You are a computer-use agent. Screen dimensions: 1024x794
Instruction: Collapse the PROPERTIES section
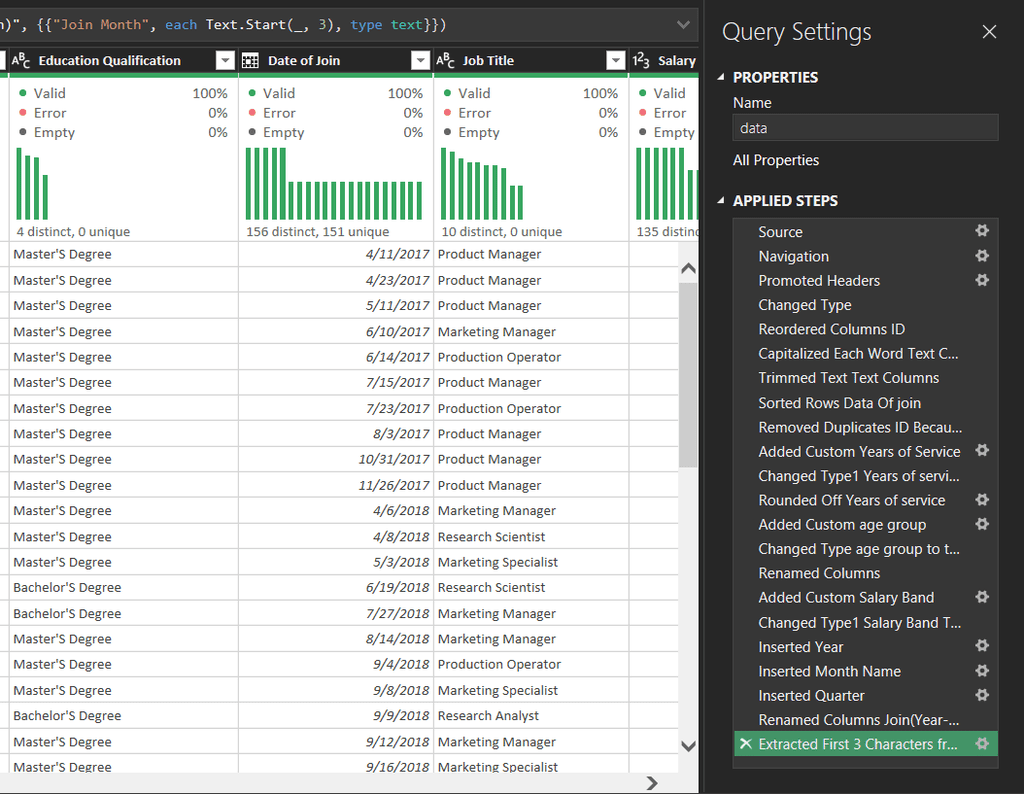tap(721, 77)
